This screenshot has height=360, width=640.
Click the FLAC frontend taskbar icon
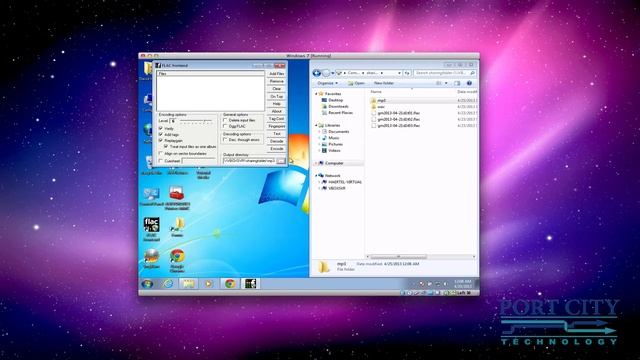250,284
